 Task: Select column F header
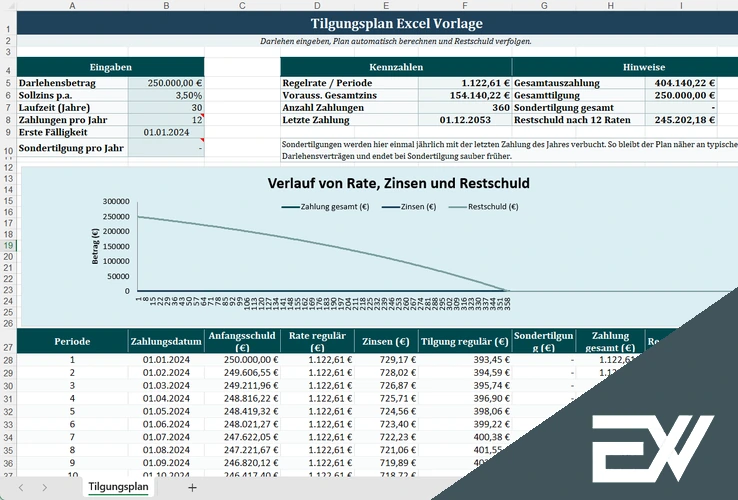coord(465,5)
